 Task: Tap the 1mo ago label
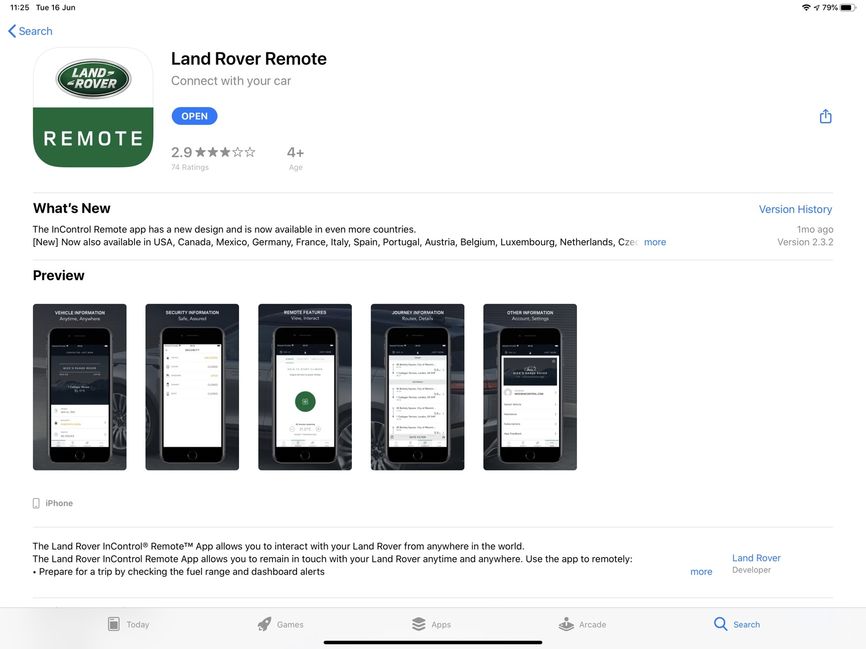click(815, 229)
